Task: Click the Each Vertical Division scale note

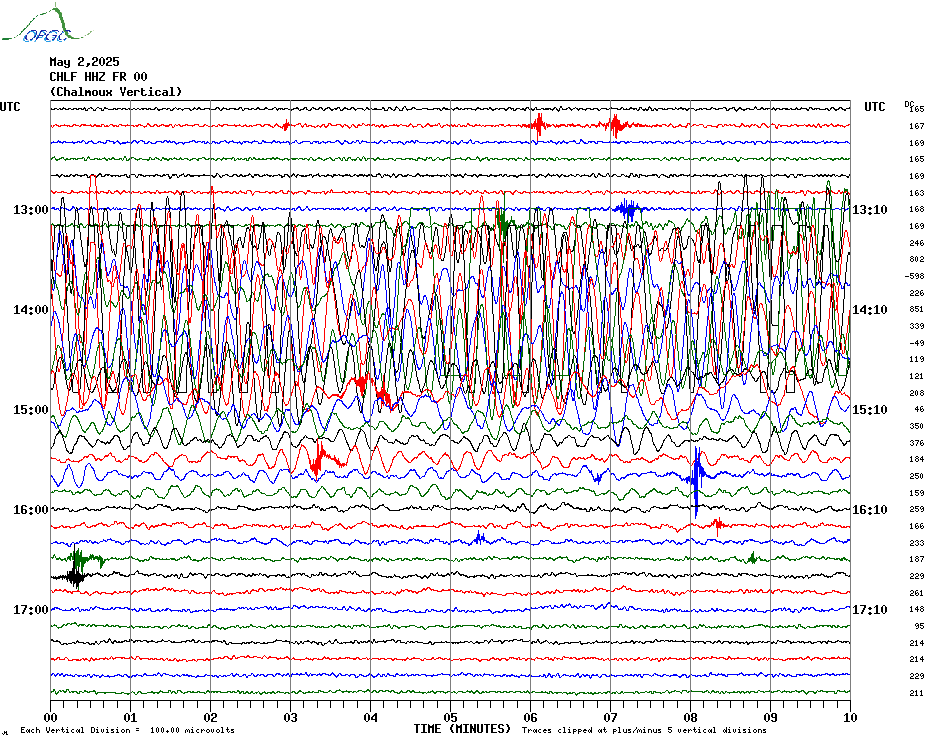Action: tap(127, 731)
